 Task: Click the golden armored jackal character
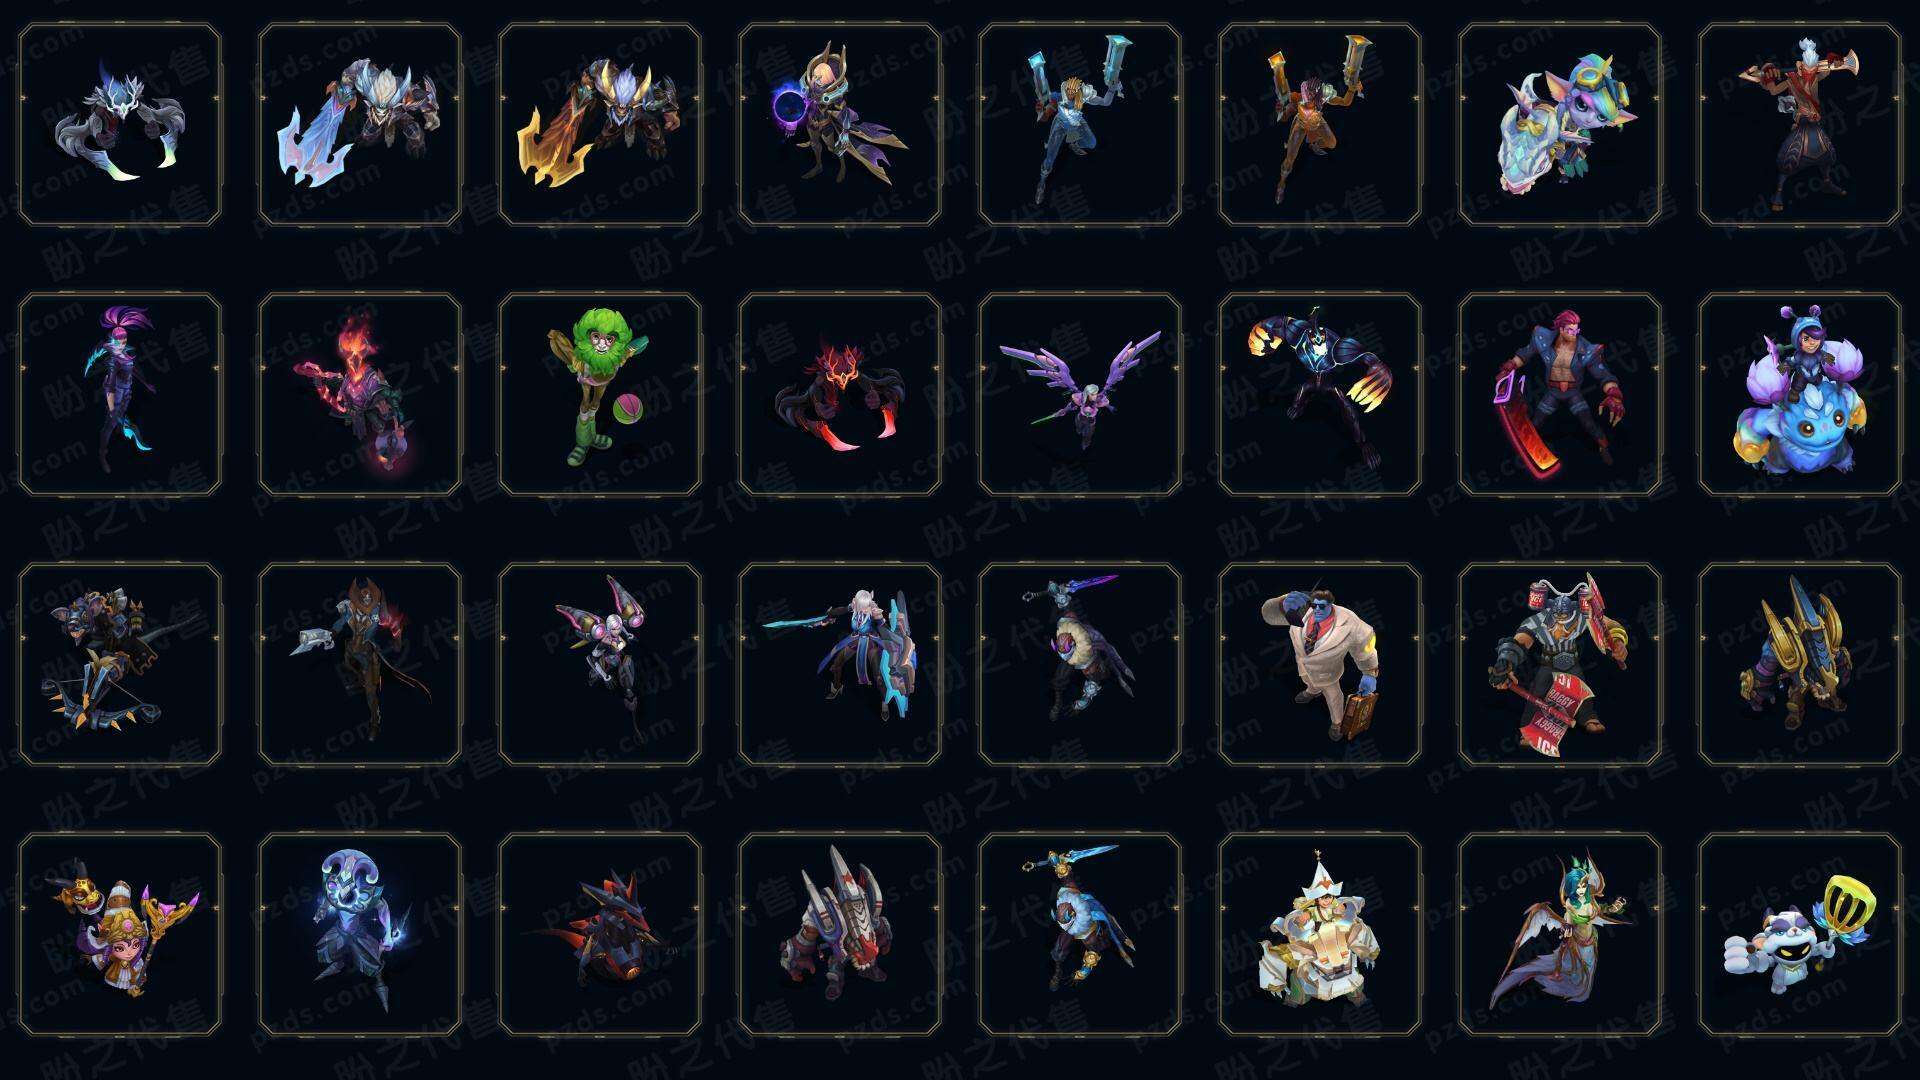(x=1800, y=664)
